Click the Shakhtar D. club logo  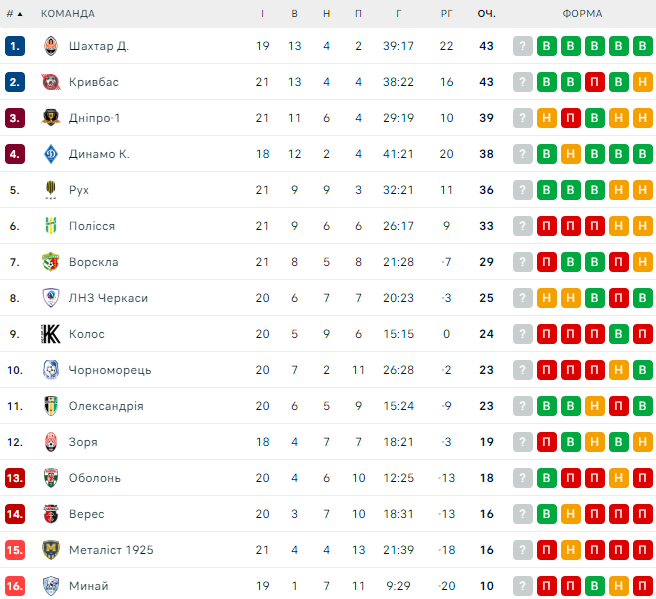coord(51,46)
